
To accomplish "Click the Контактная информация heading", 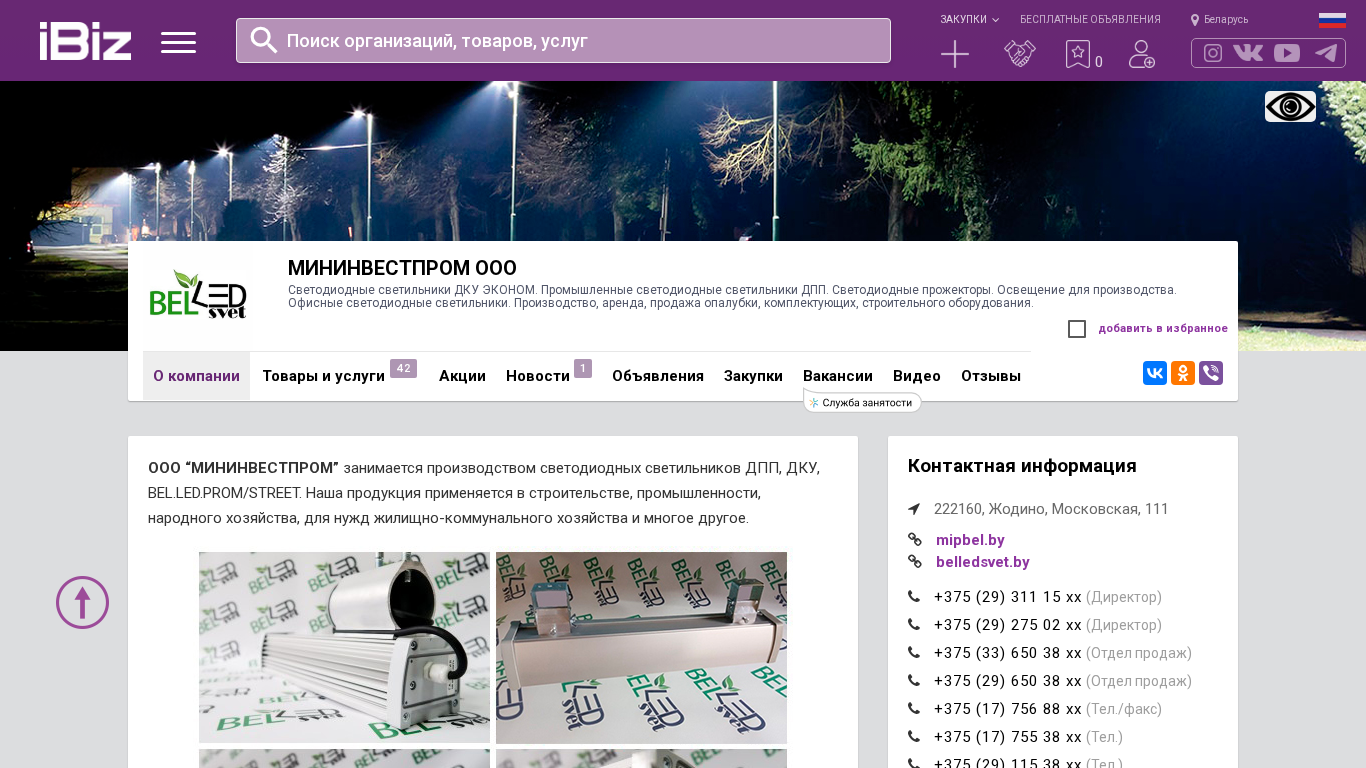I will 1022,466.
